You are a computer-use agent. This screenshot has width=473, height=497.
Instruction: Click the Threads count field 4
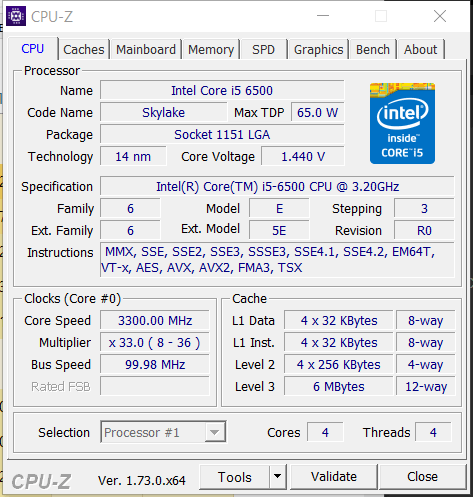coord(433,432)
